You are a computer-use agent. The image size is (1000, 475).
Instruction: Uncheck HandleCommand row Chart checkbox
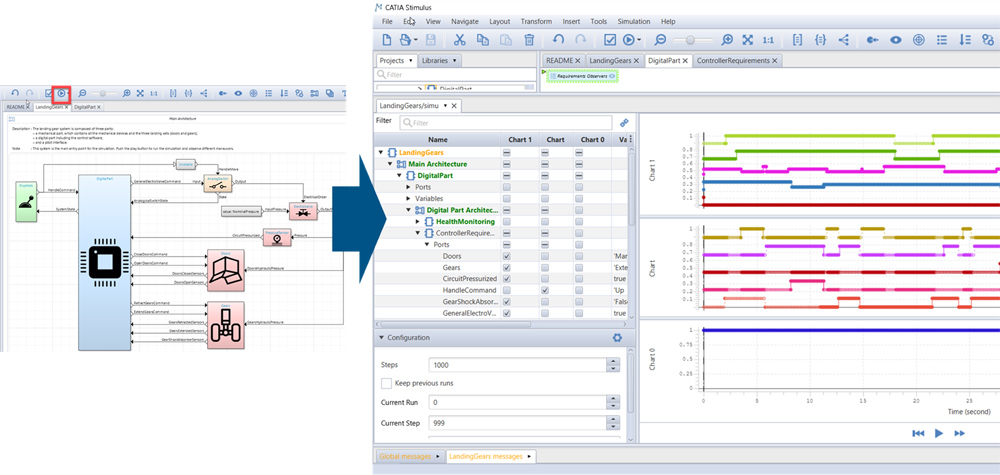(545, 290)
